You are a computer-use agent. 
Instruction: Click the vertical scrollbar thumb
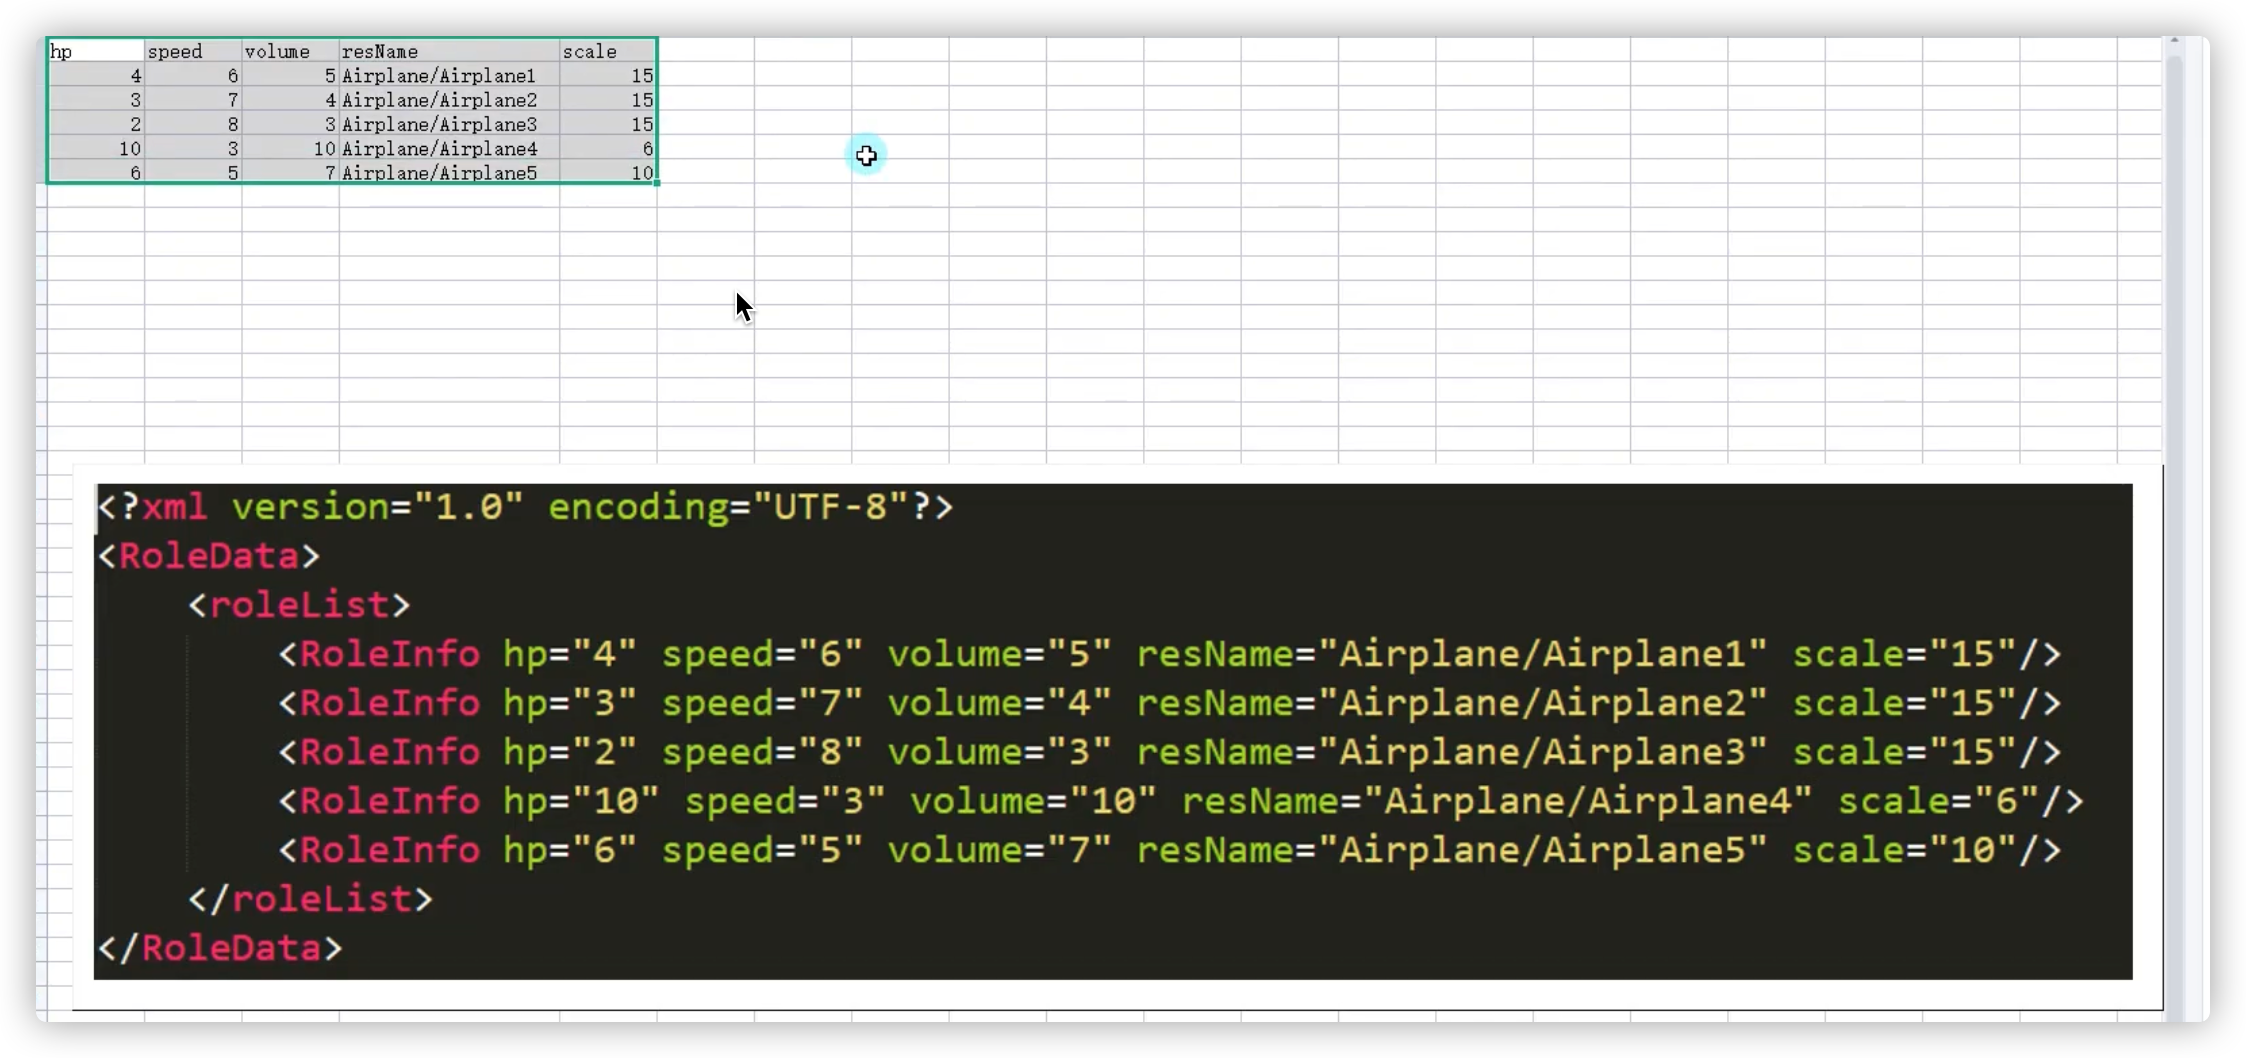(x=2174, y=540)
